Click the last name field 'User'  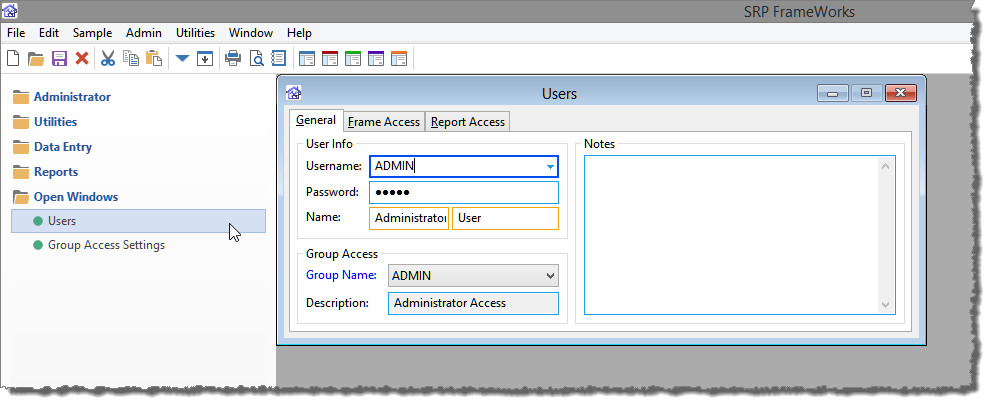pos(505,218)
